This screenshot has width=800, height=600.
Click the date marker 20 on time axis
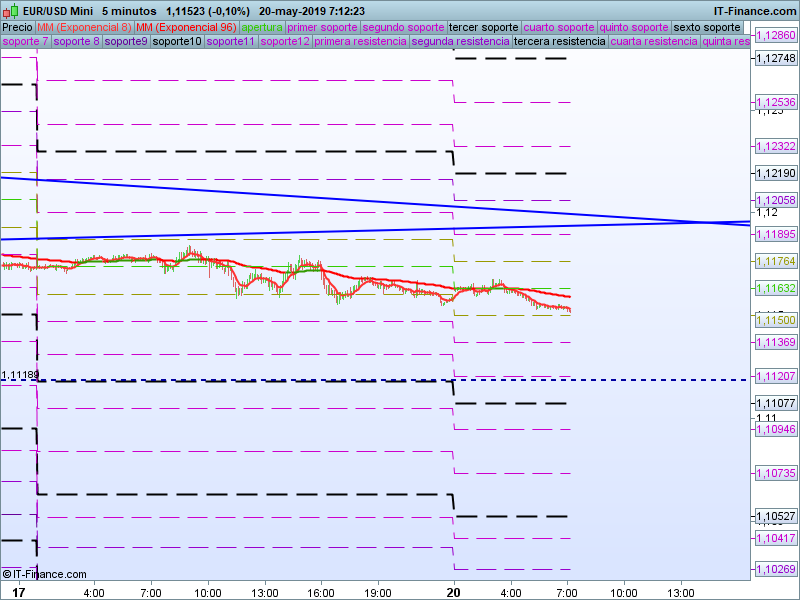coord(454,592)
